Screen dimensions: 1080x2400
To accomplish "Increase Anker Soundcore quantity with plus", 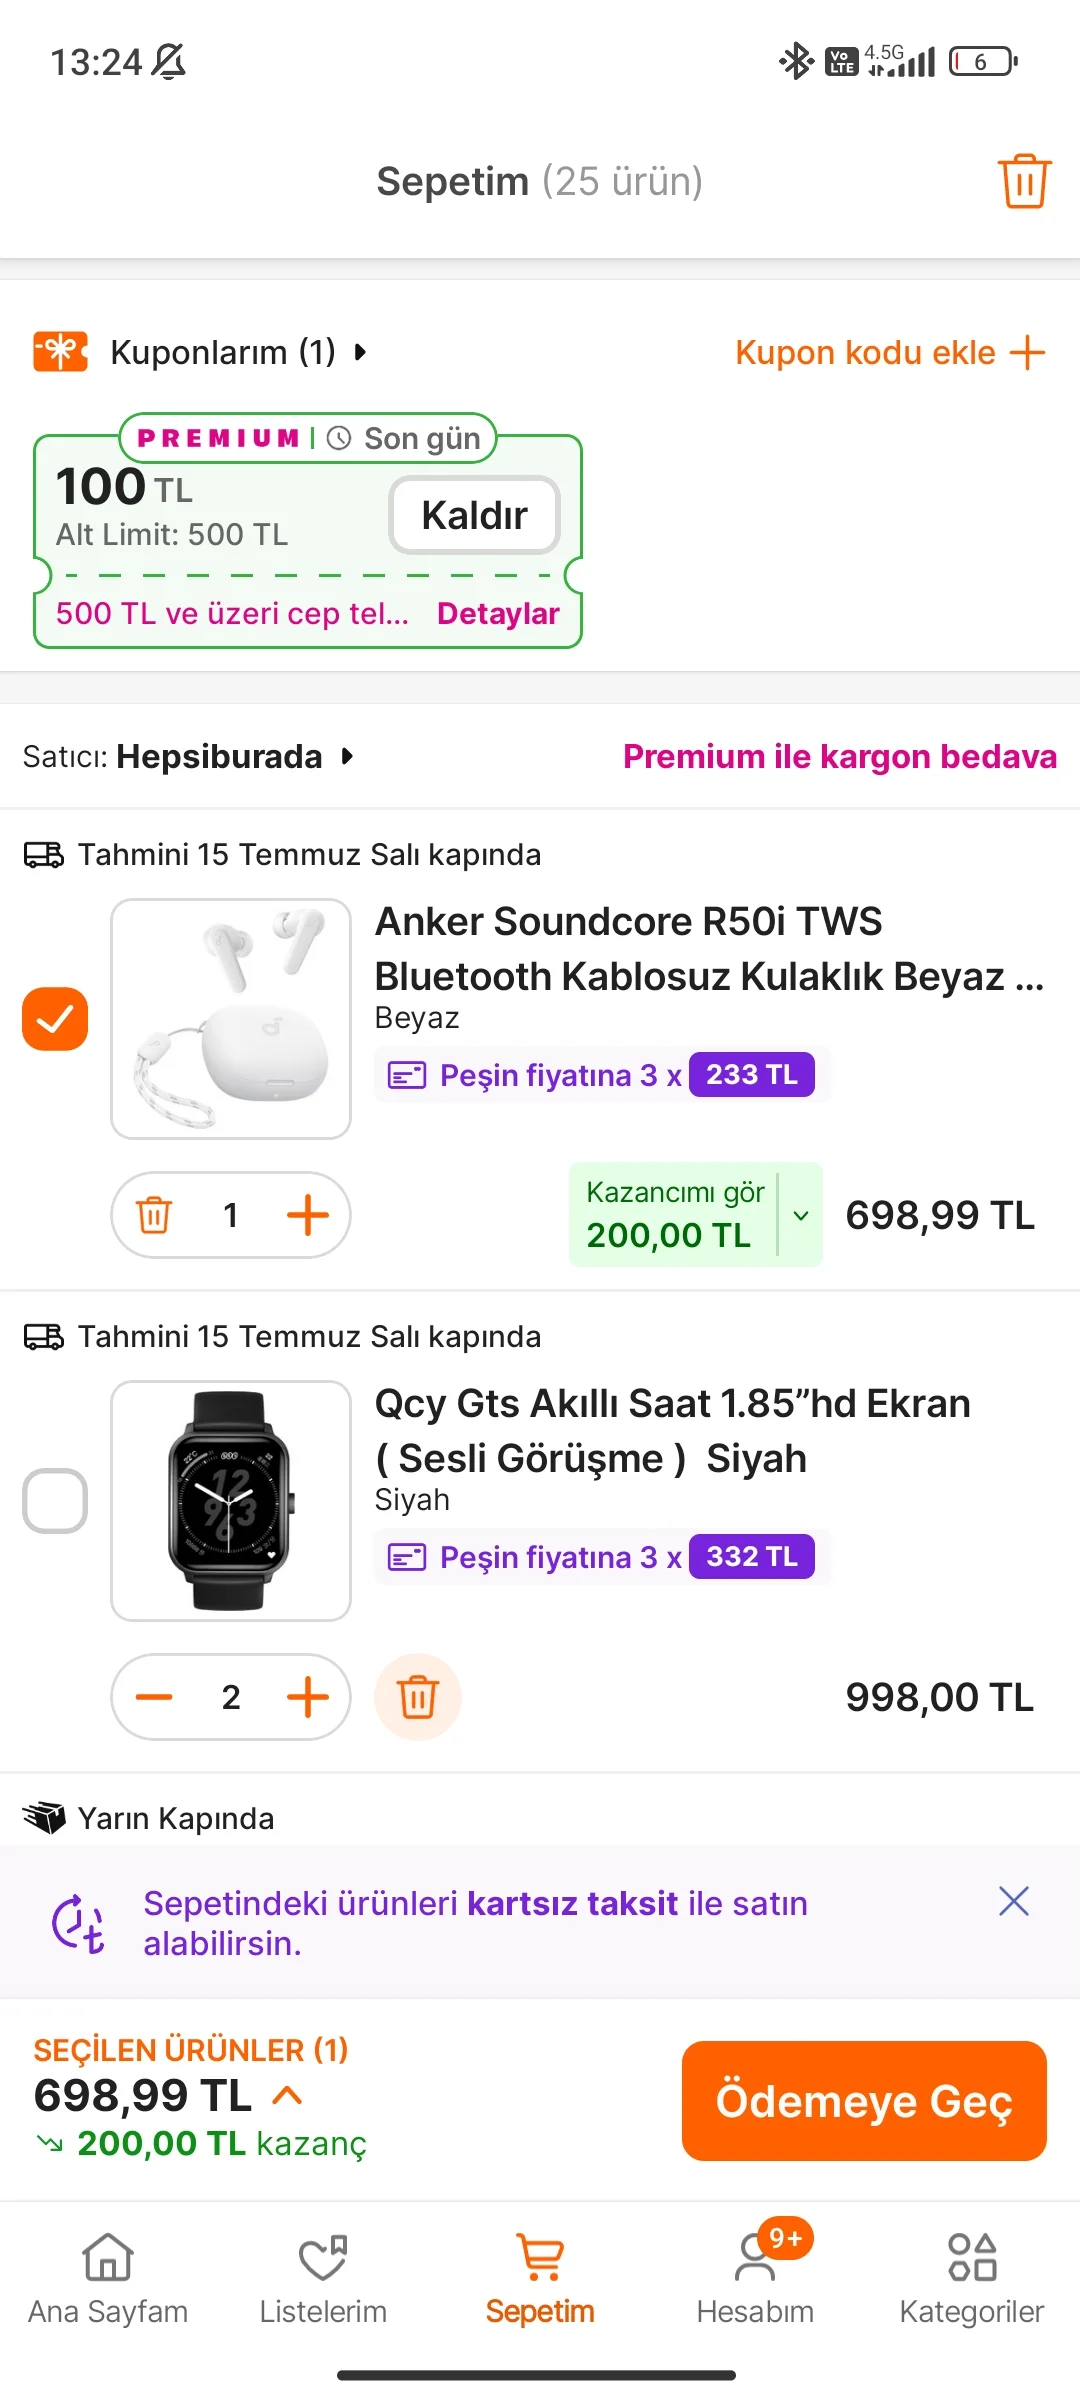I will pos(307,1215).
